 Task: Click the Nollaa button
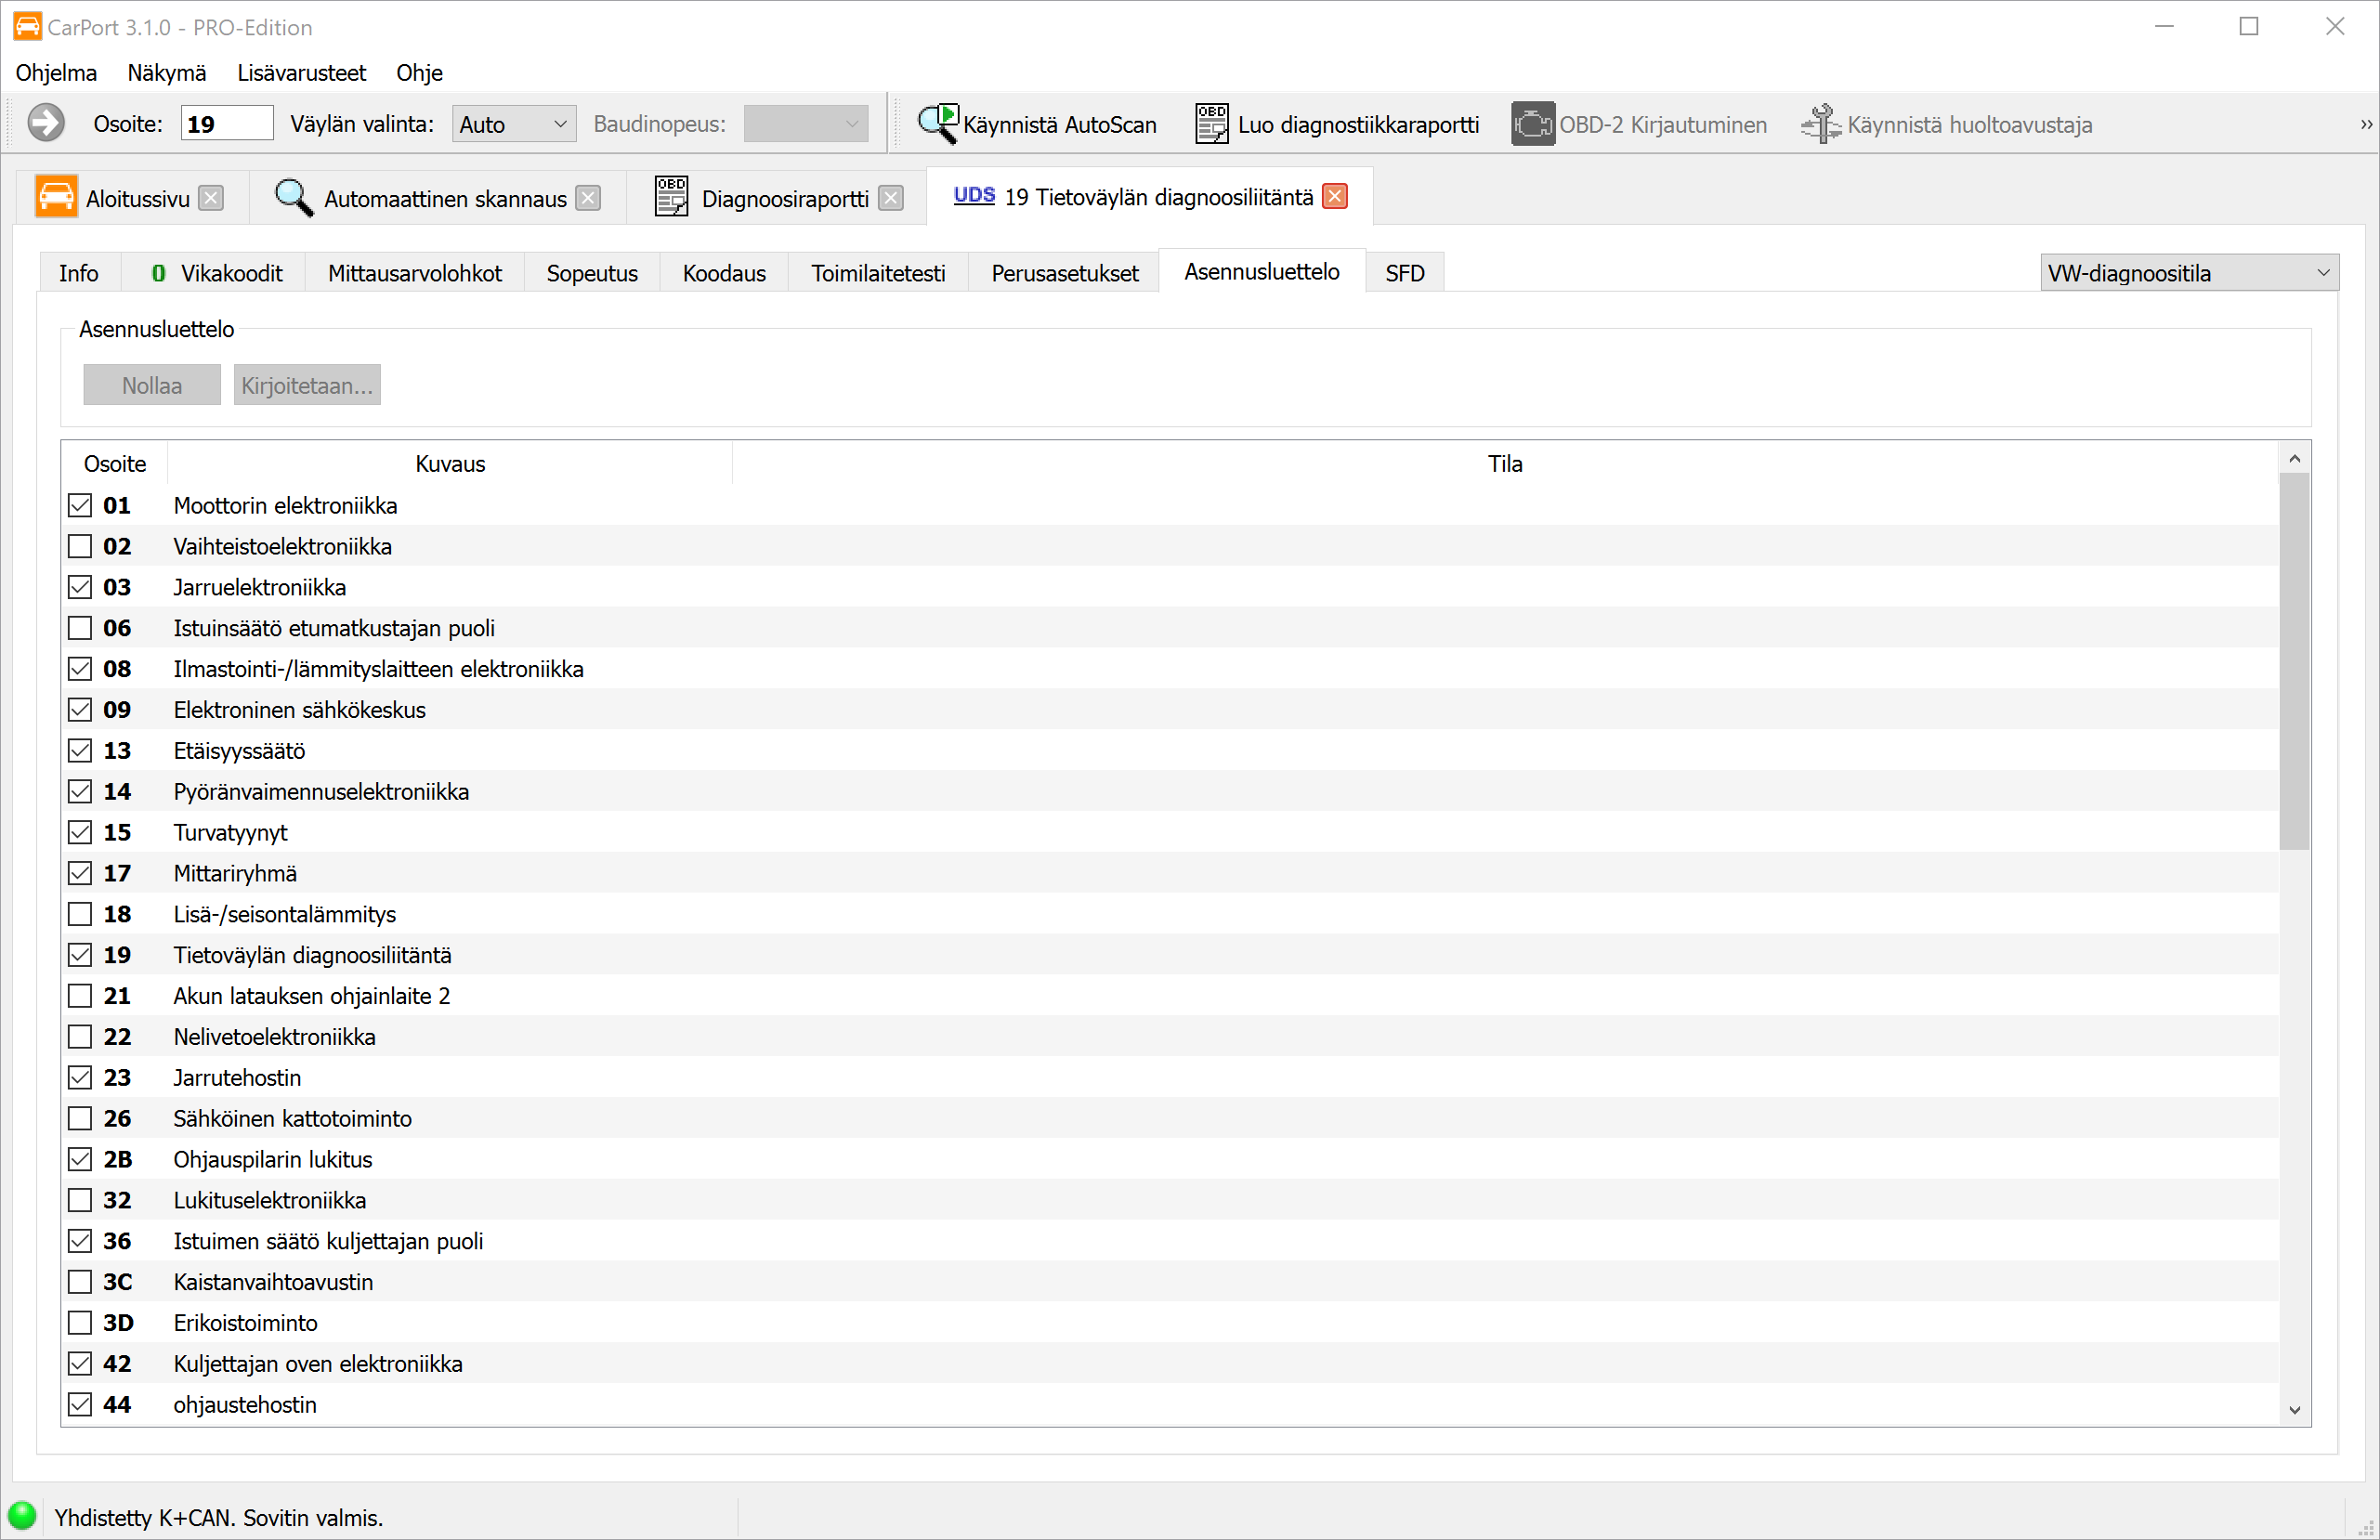coord(151,385)
